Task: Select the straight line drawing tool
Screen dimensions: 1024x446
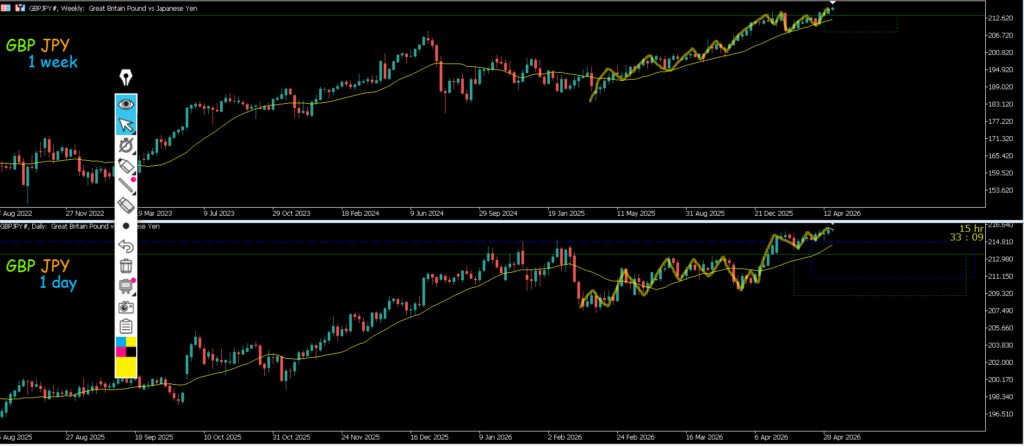Action: [126, 185]
